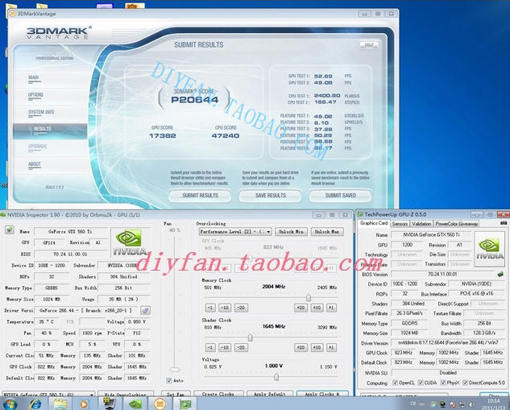
Task: Toggle Auto fan checkbox in Inspector
Action: 169,380
